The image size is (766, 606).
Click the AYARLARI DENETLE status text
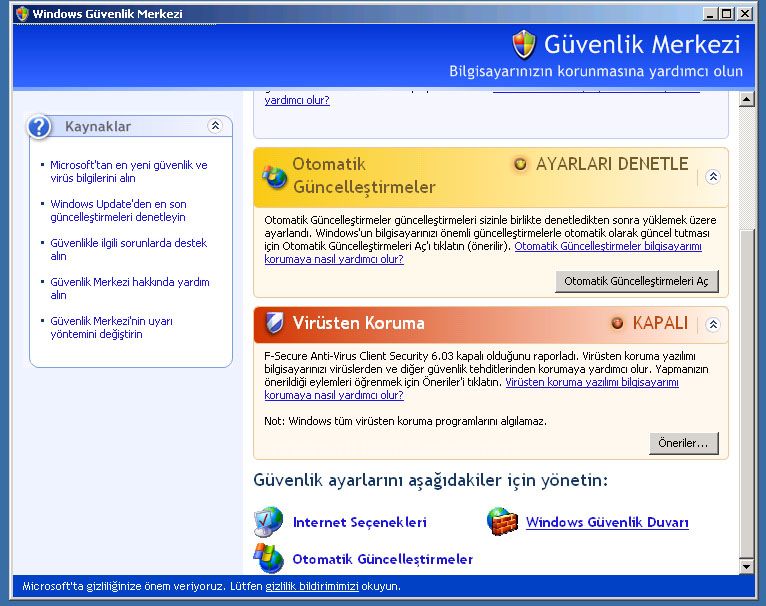612,164
